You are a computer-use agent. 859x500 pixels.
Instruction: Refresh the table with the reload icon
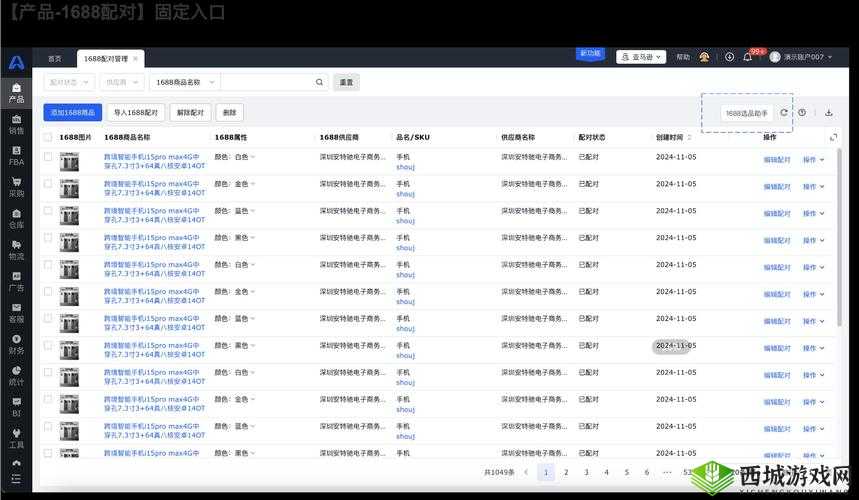[x=784, y=112]
